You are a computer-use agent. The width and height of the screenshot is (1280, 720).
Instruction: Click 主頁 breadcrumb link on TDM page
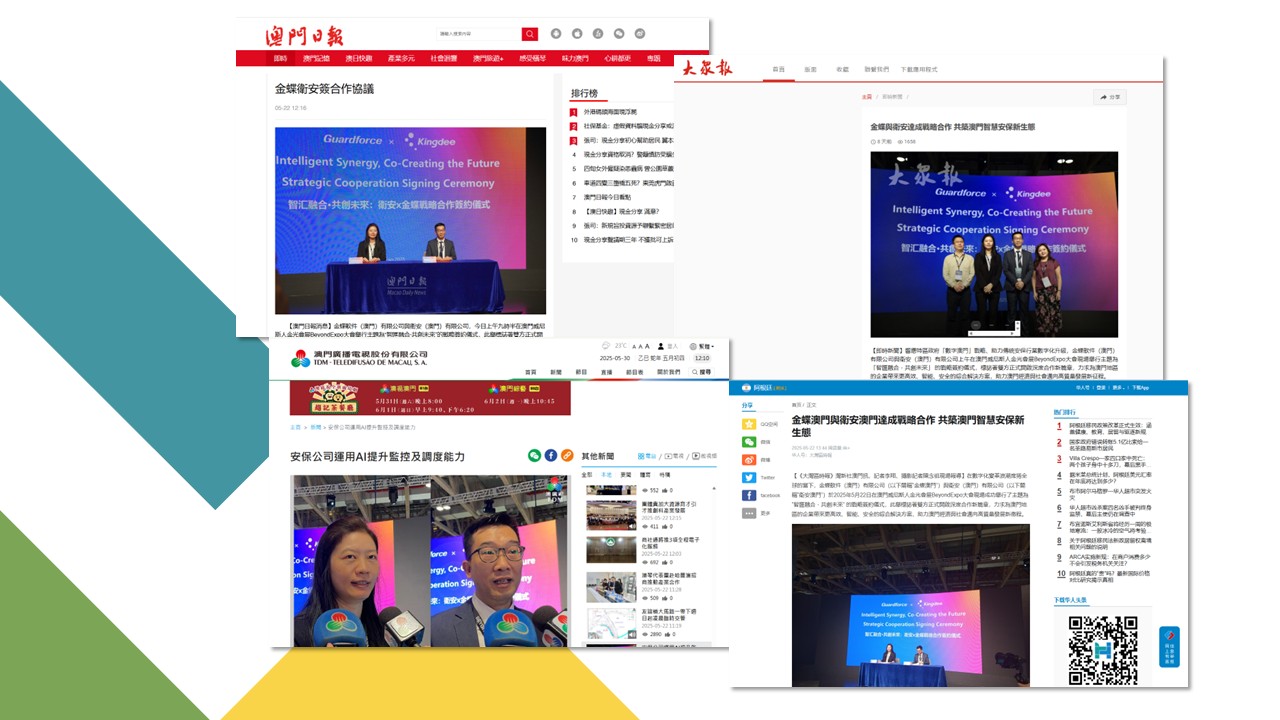click(295, 426)
